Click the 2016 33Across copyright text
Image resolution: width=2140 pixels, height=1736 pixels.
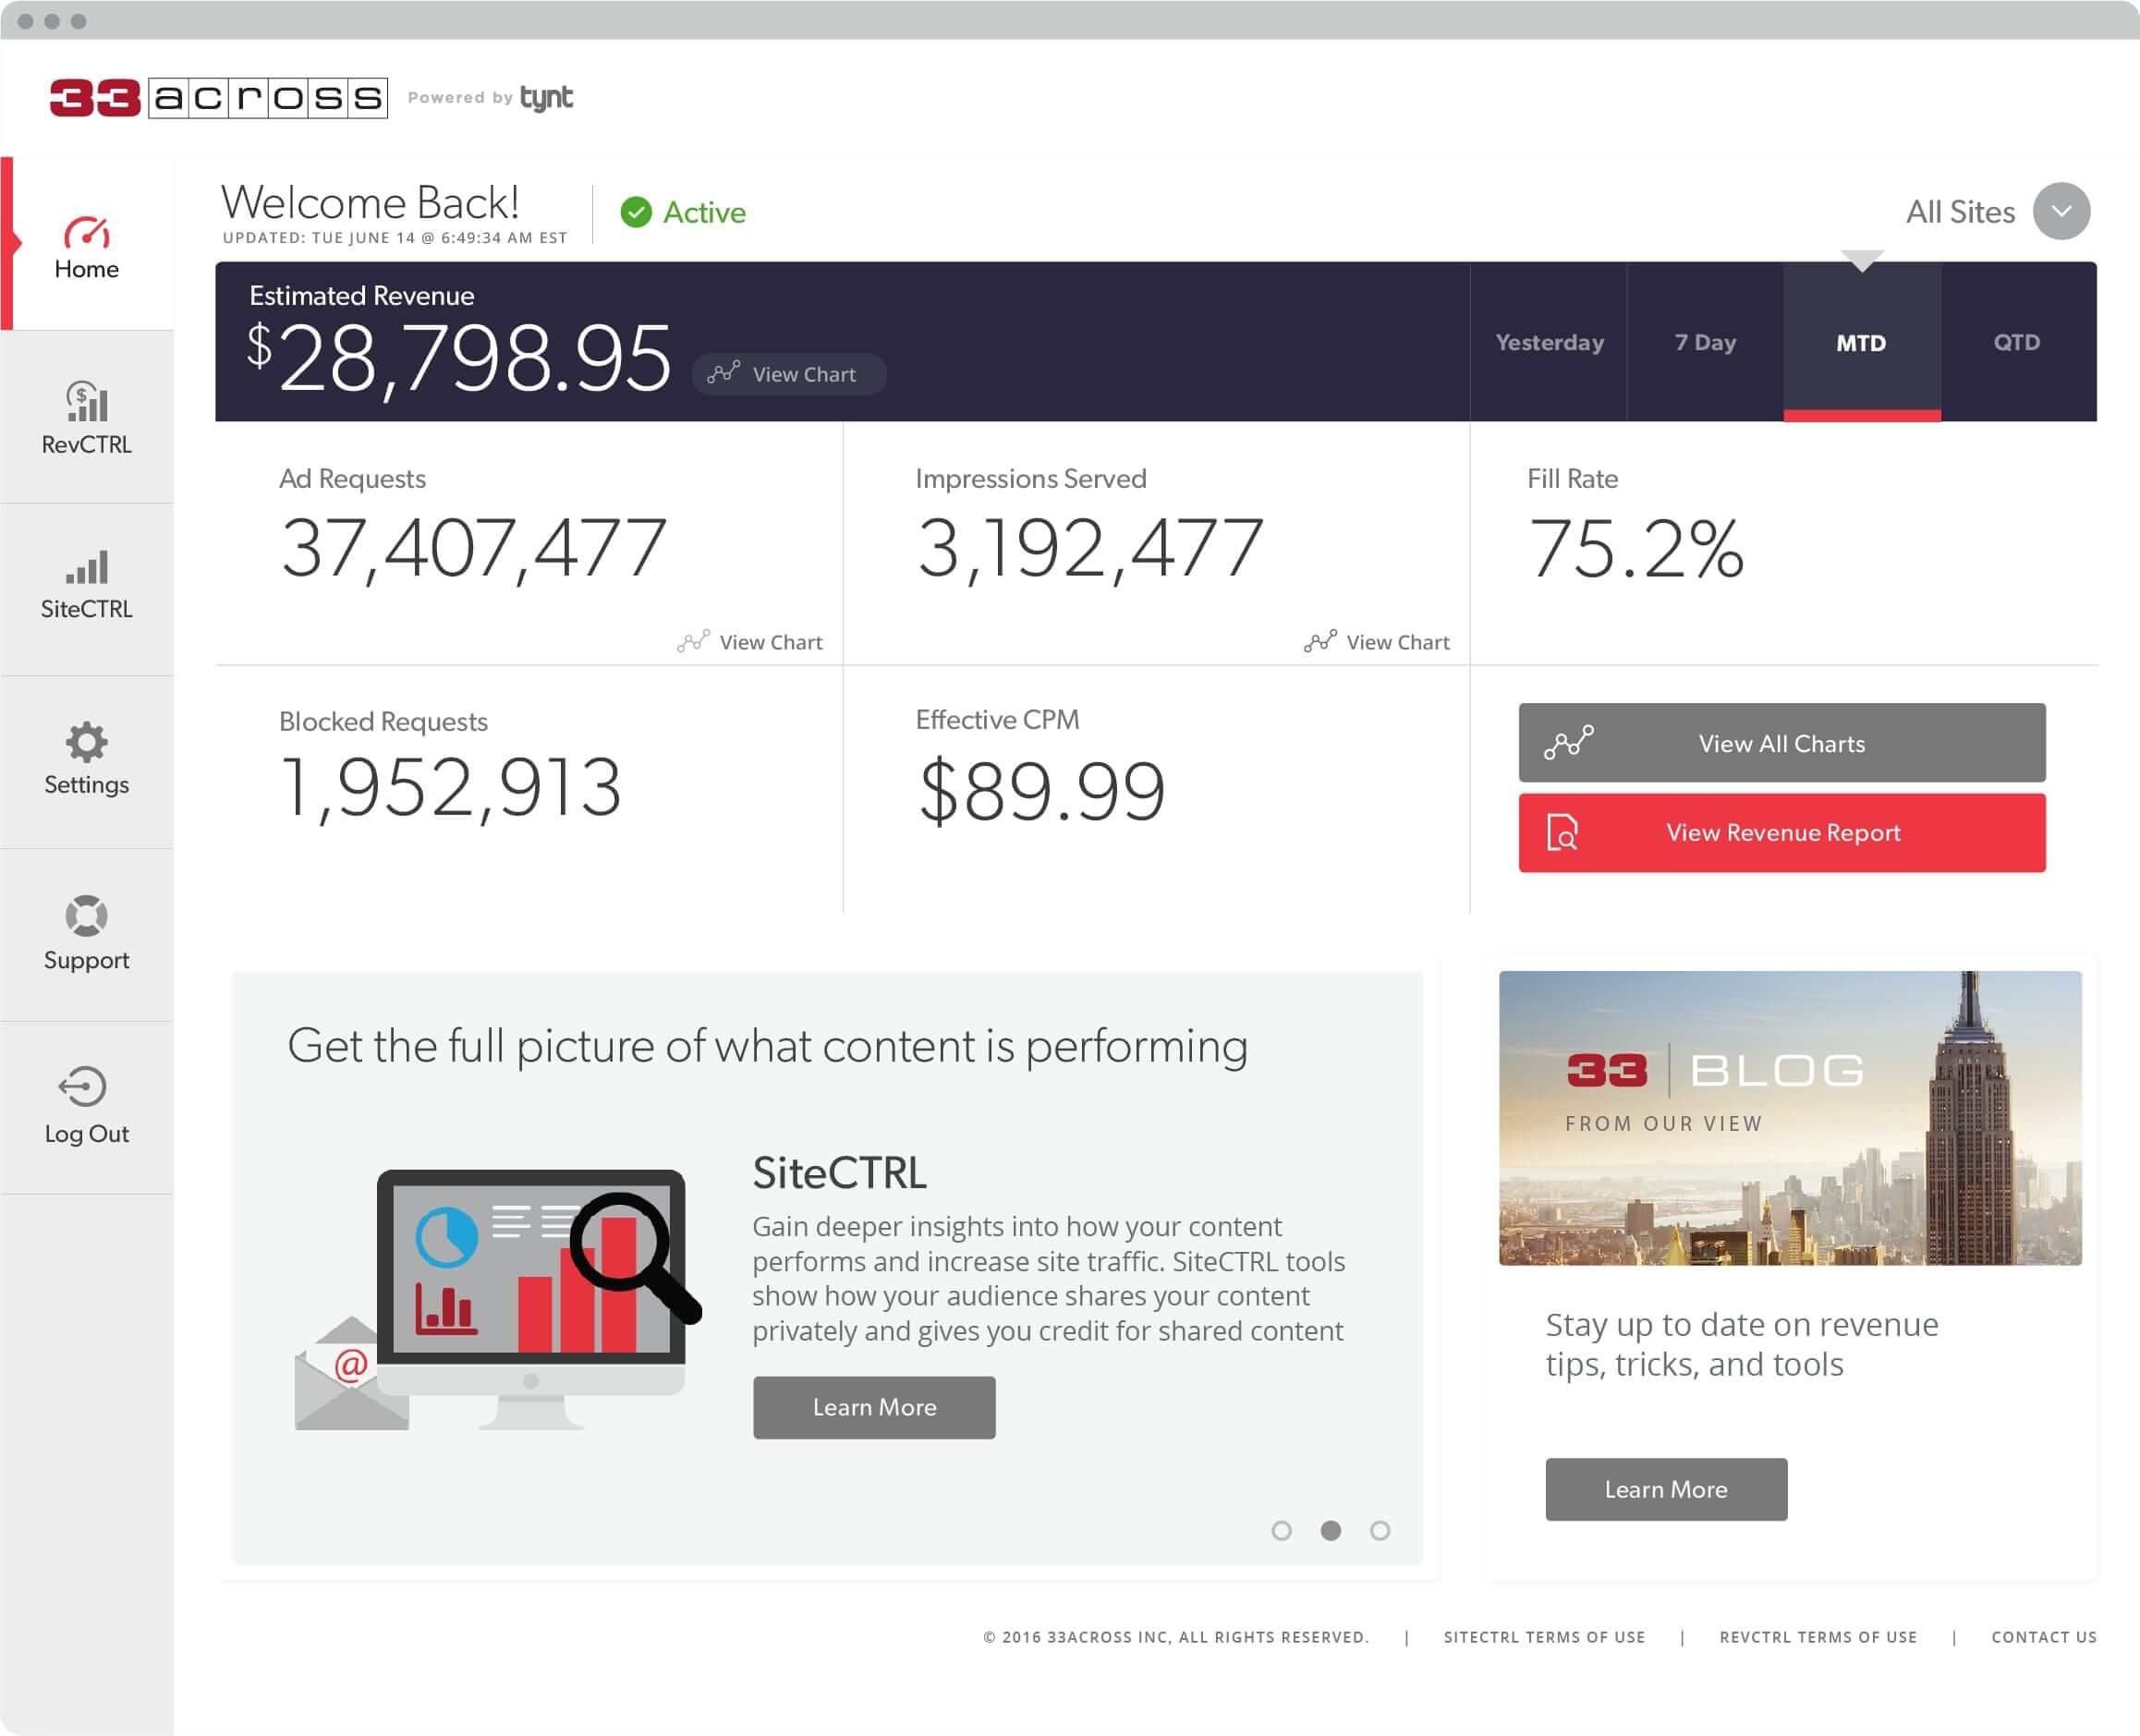pyautogui.click(x=1176, y=1637)
